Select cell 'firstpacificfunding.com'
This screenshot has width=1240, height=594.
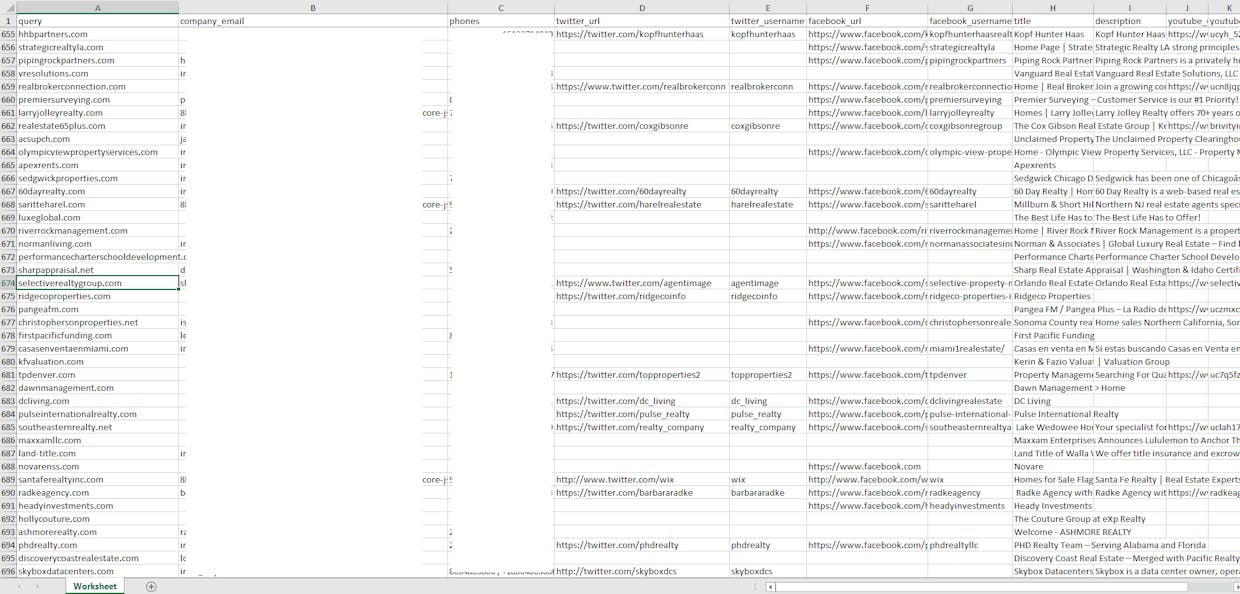(x=97, y=335)
